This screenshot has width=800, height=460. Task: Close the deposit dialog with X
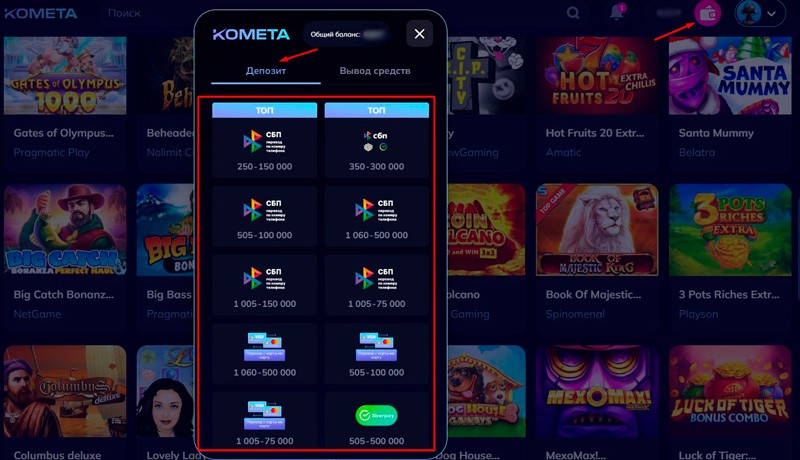point(419,34)
